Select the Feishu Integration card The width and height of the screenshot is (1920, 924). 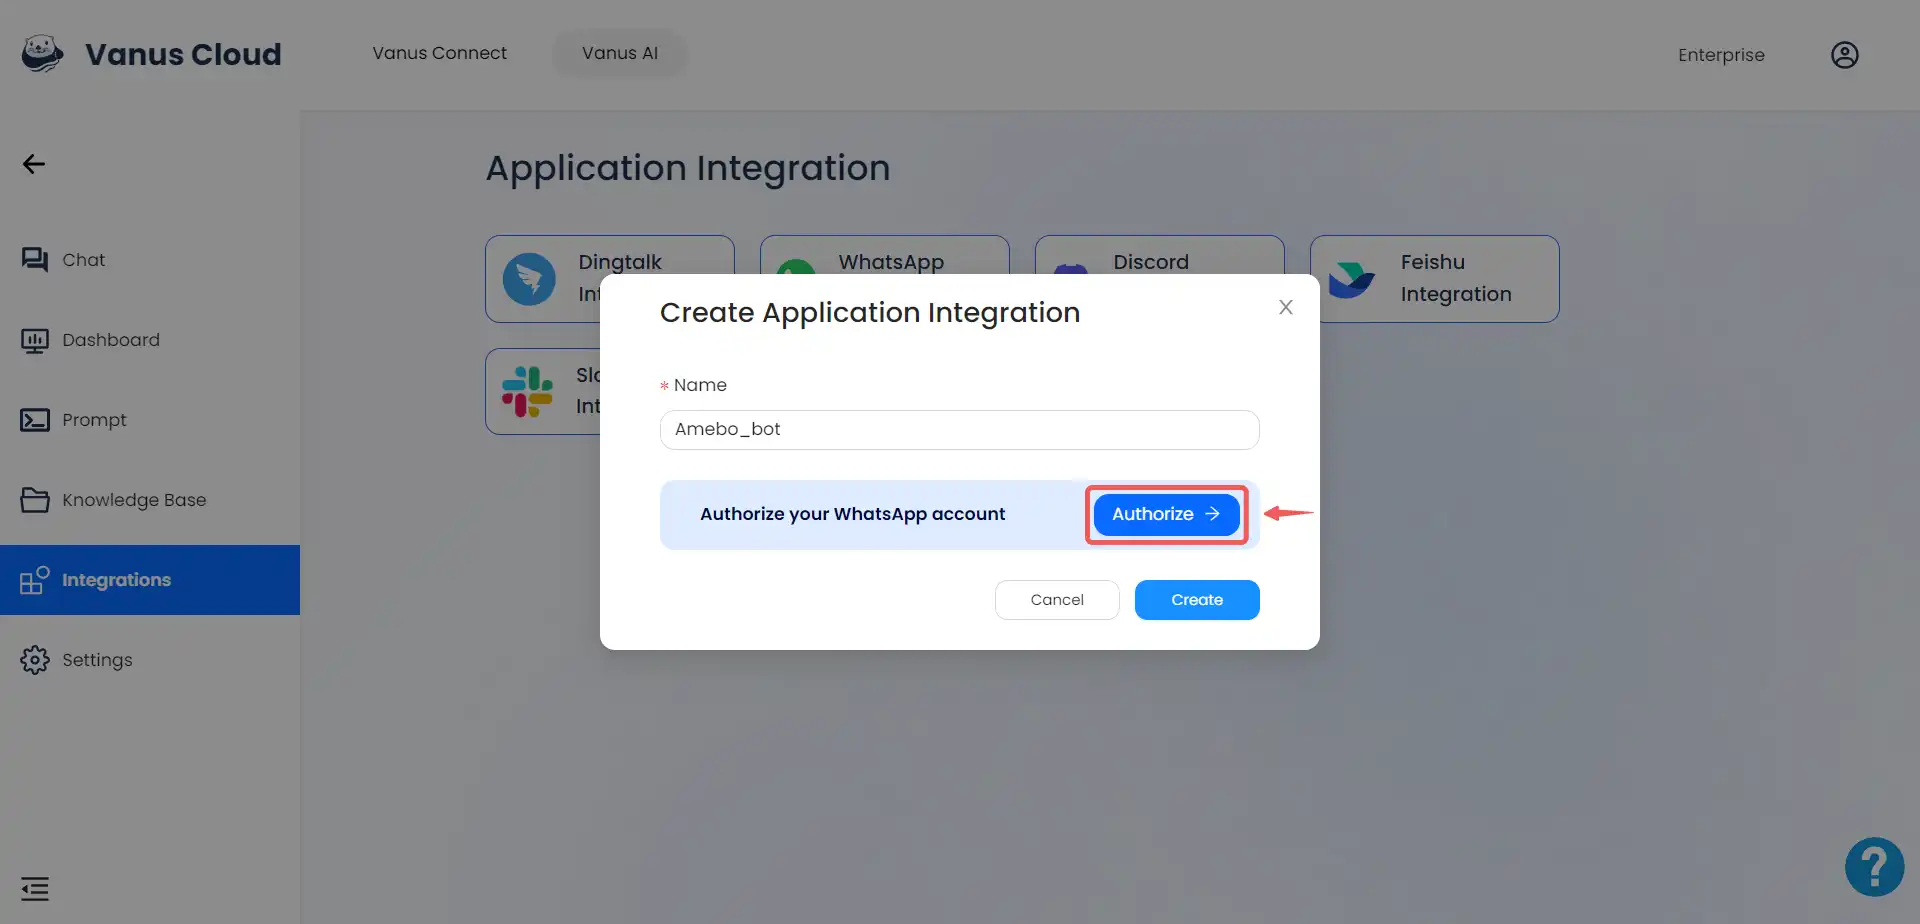coord(1435,279)
